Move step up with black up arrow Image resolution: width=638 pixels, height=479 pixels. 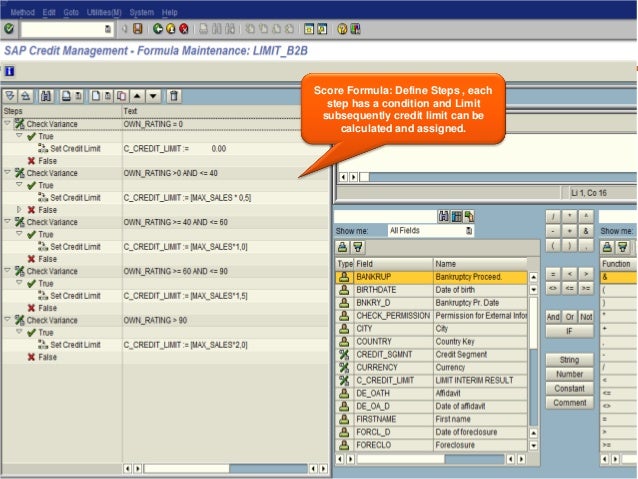(137, 96)
